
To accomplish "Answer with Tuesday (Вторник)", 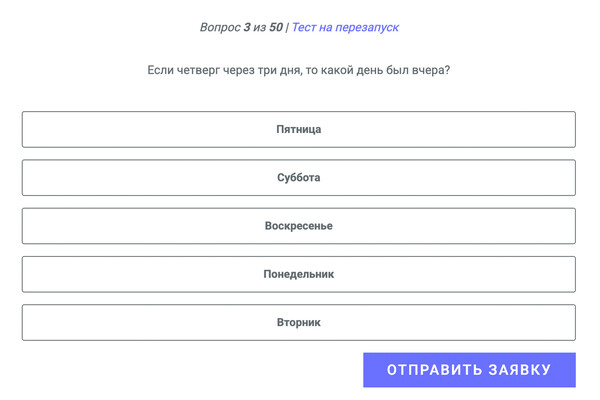I will pos(298,322).
